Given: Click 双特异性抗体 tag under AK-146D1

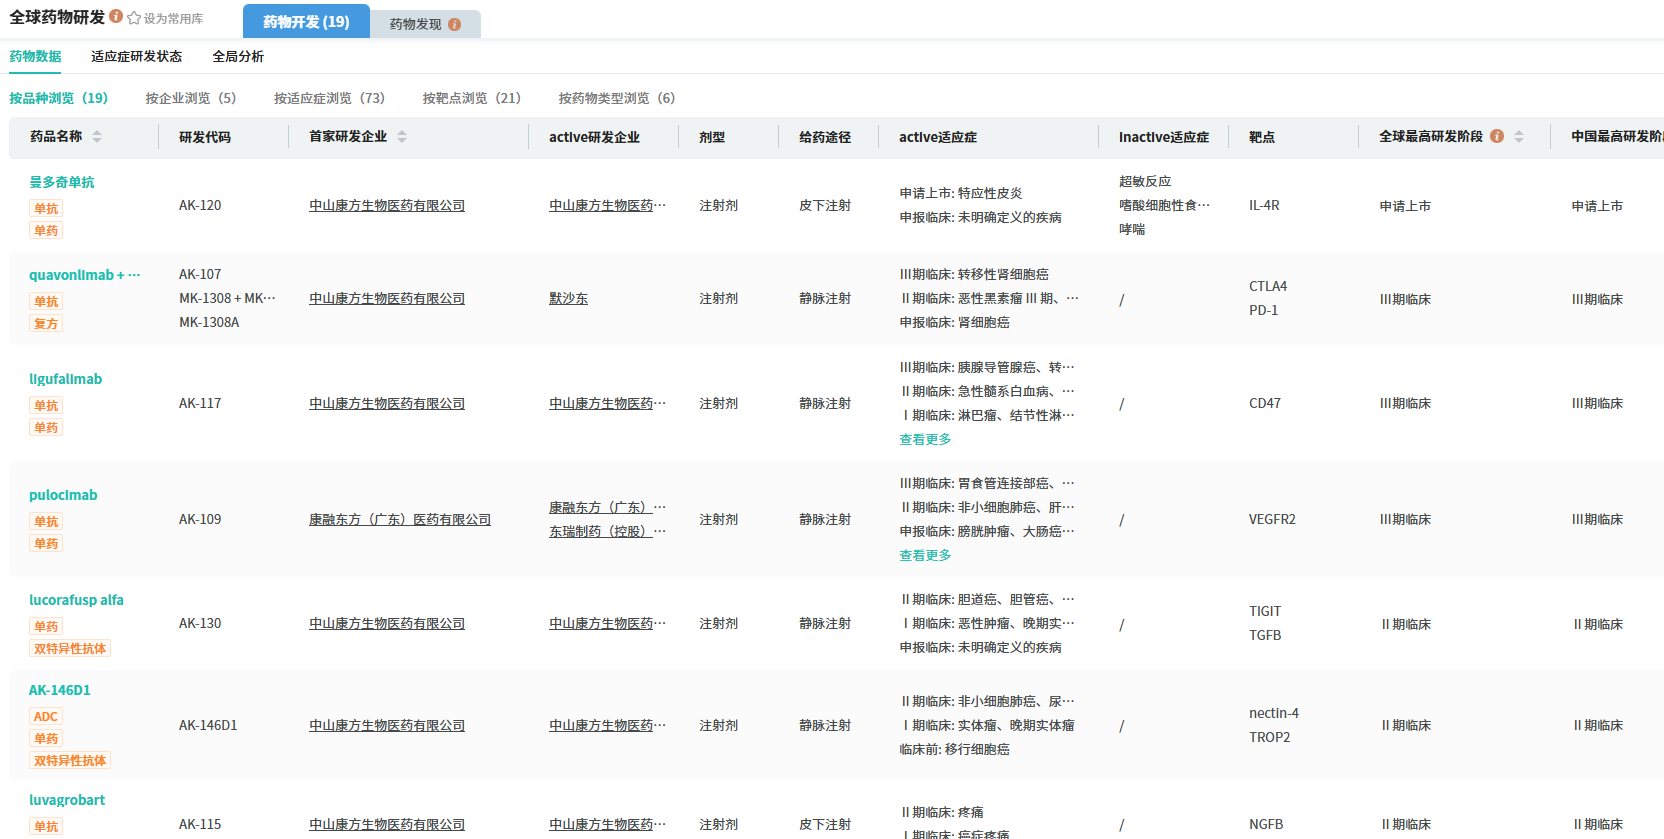Looking at the screenshot, I should [70, 760].
